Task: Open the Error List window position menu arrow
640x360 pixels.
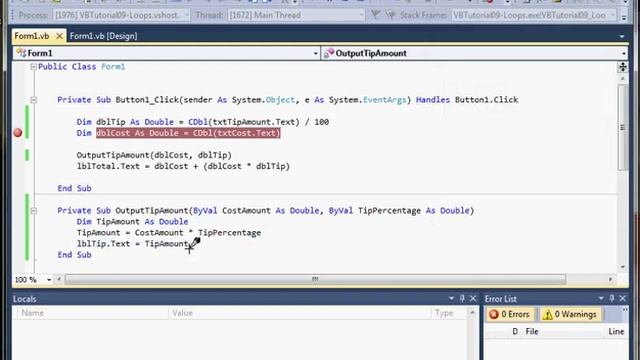Action: (x=601, y=298)
